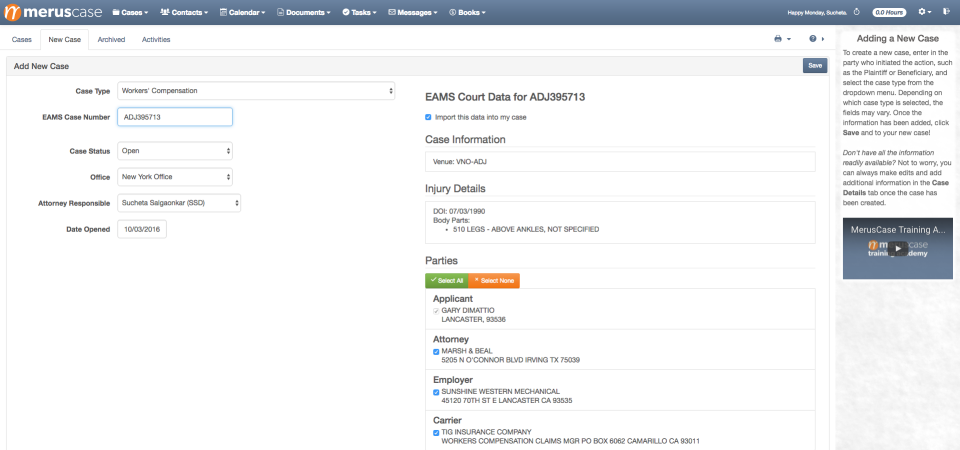The width and height of the screenshot is (960, 450).
Task: Toggle the GARY DIMATTIO applicant checkbox
Action: pos(436,310)
